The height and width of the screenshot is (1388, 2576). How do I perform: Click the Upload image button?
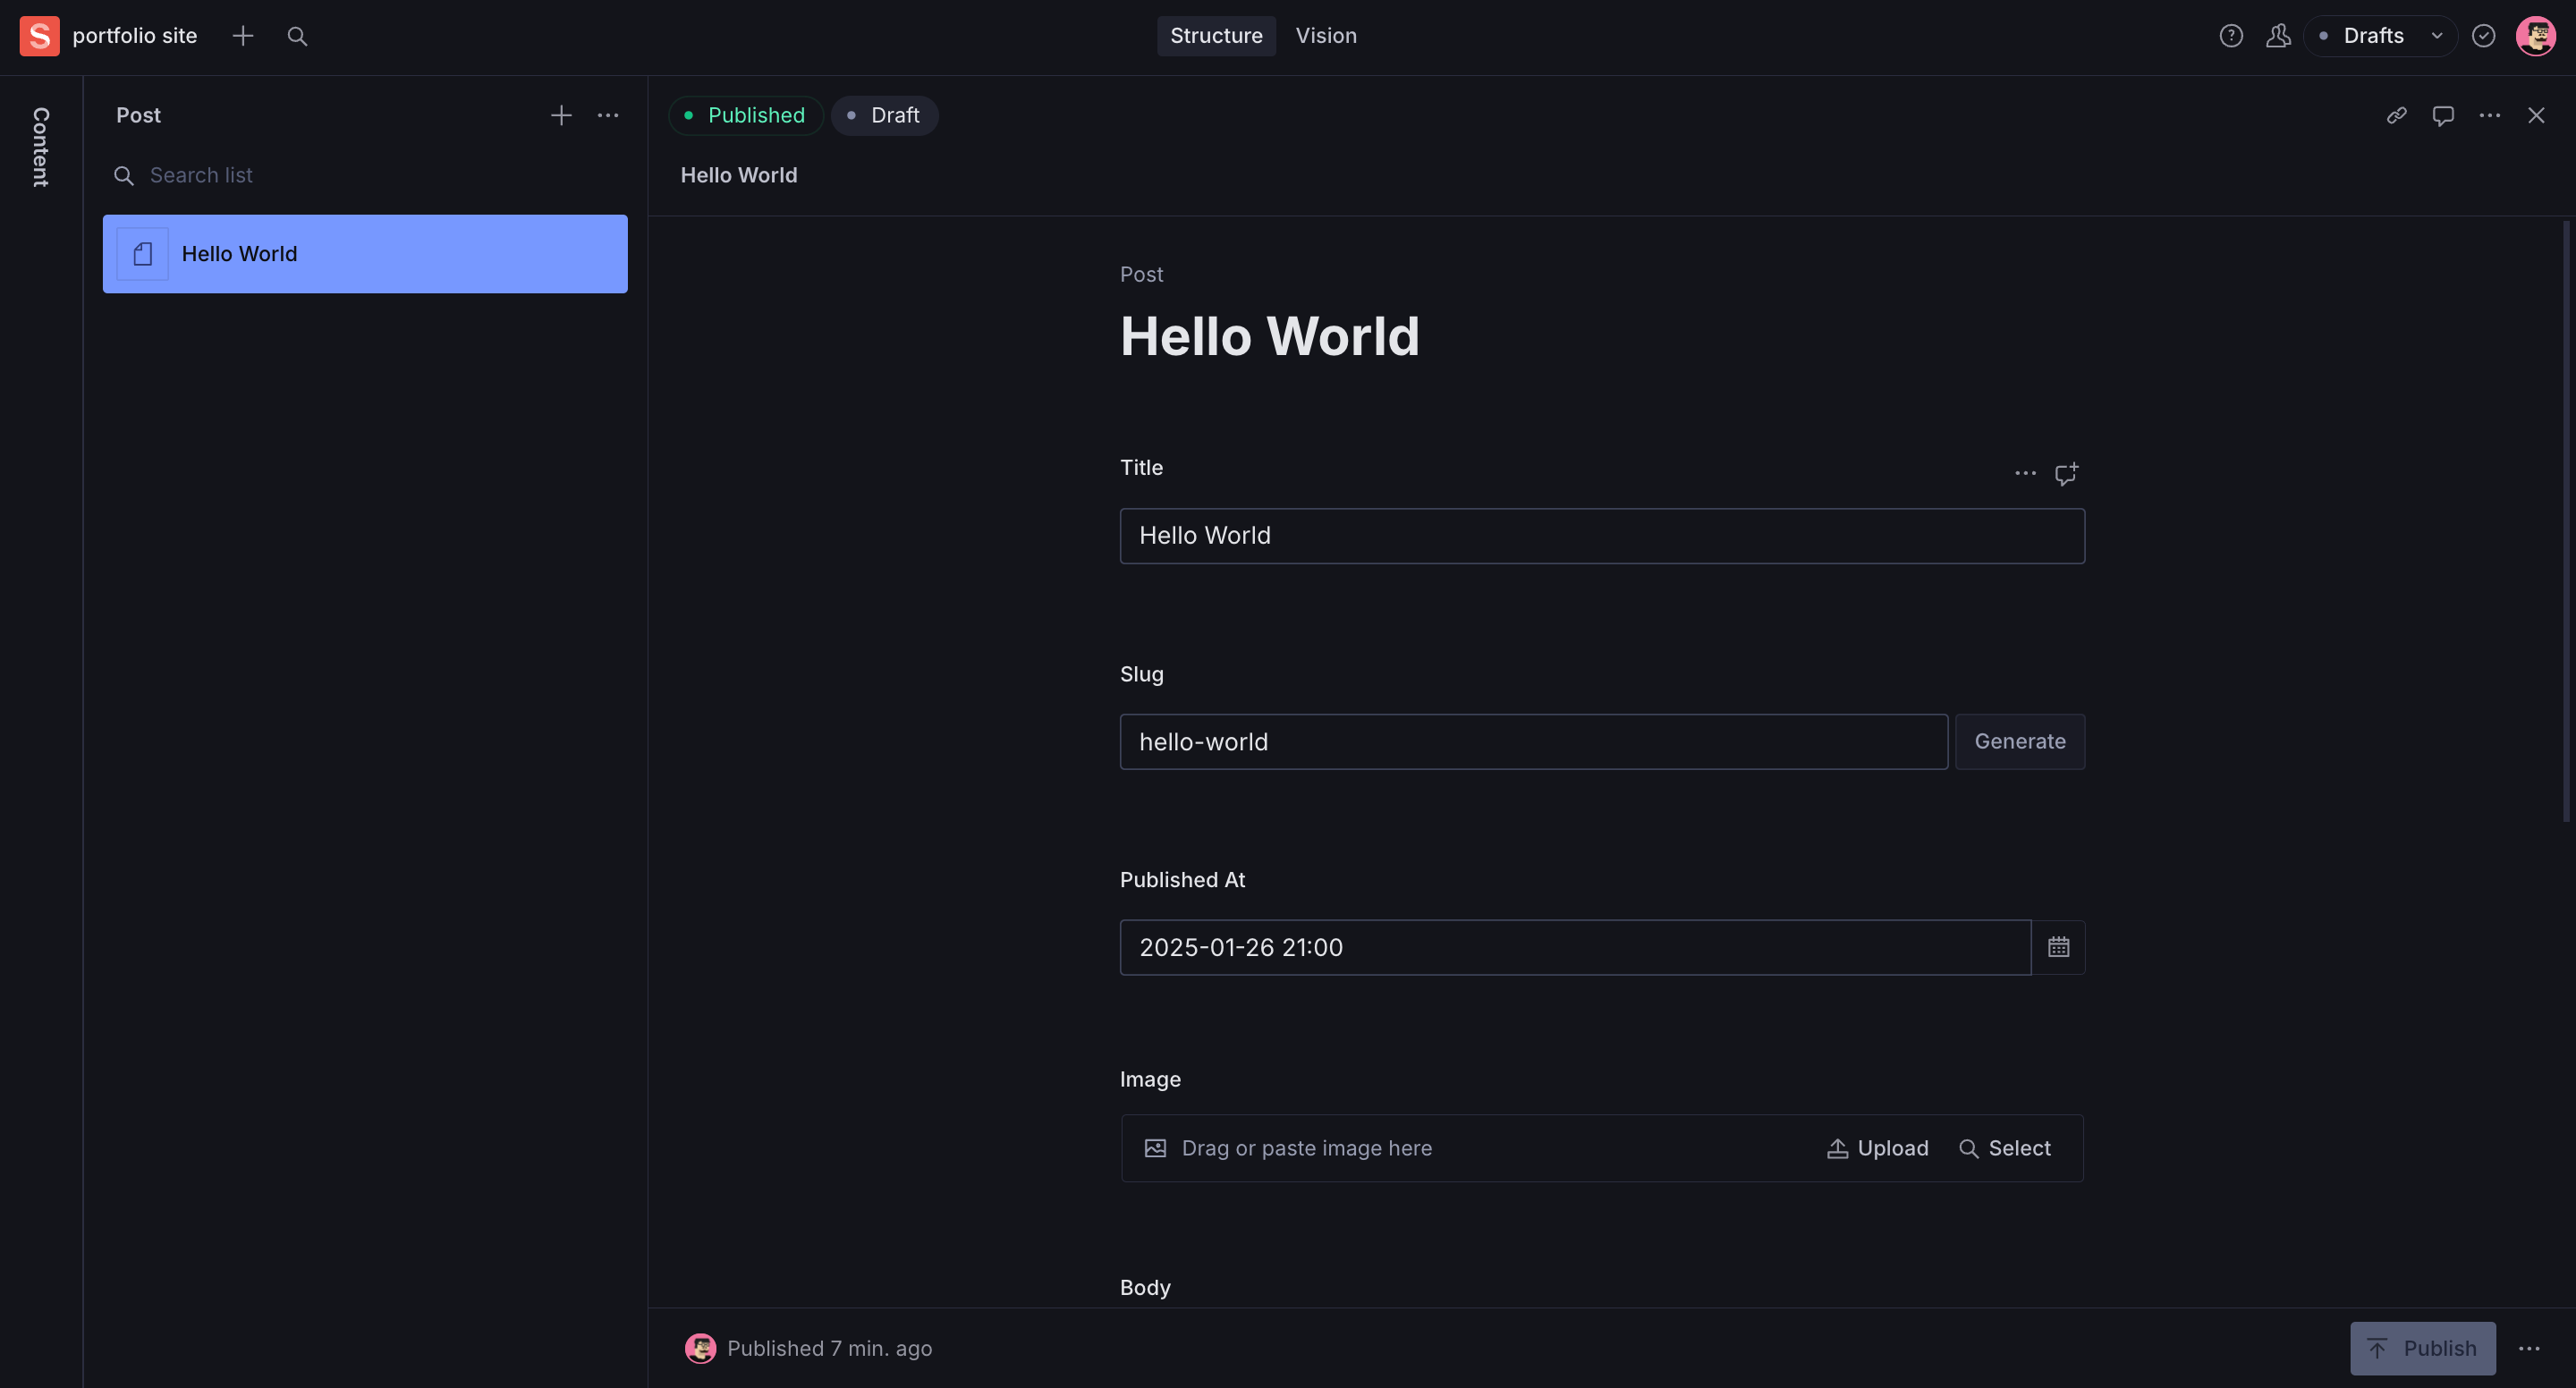click(1878, 1148)
